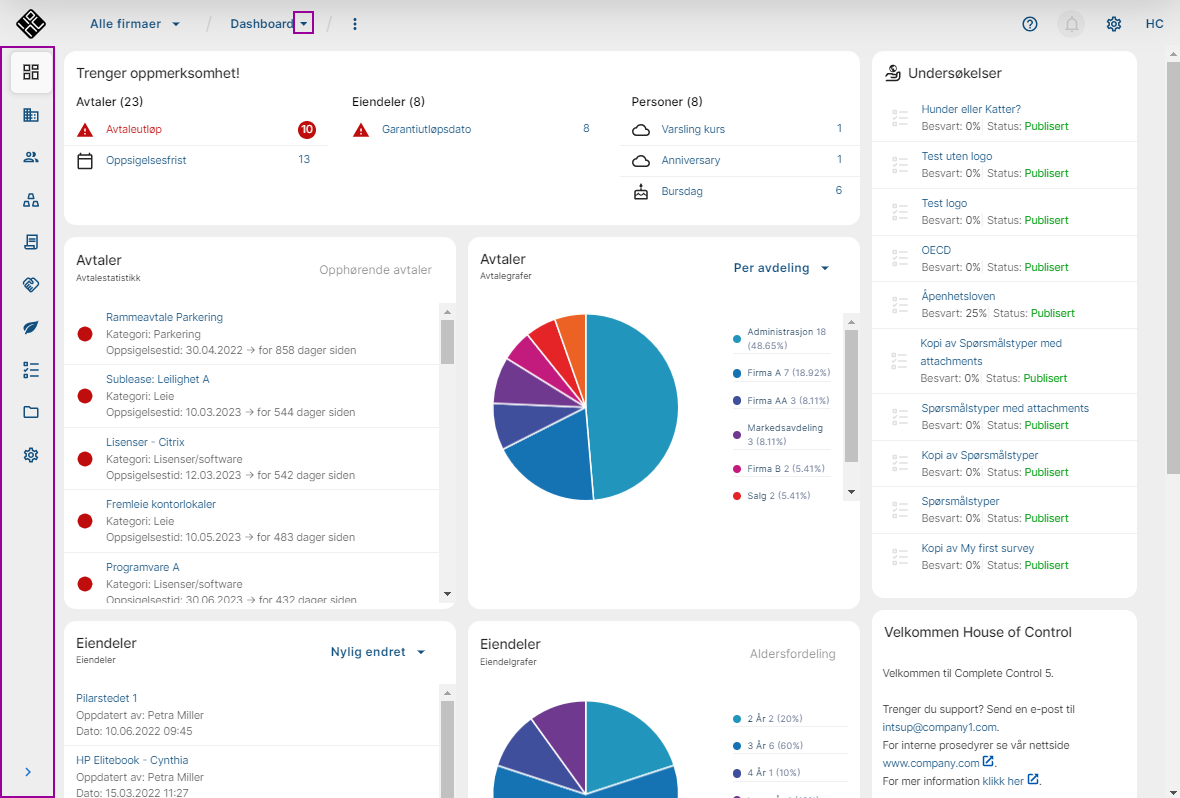Click the intsup@company1.com email link
The image size is (1180, 798).
coord(939,727)
